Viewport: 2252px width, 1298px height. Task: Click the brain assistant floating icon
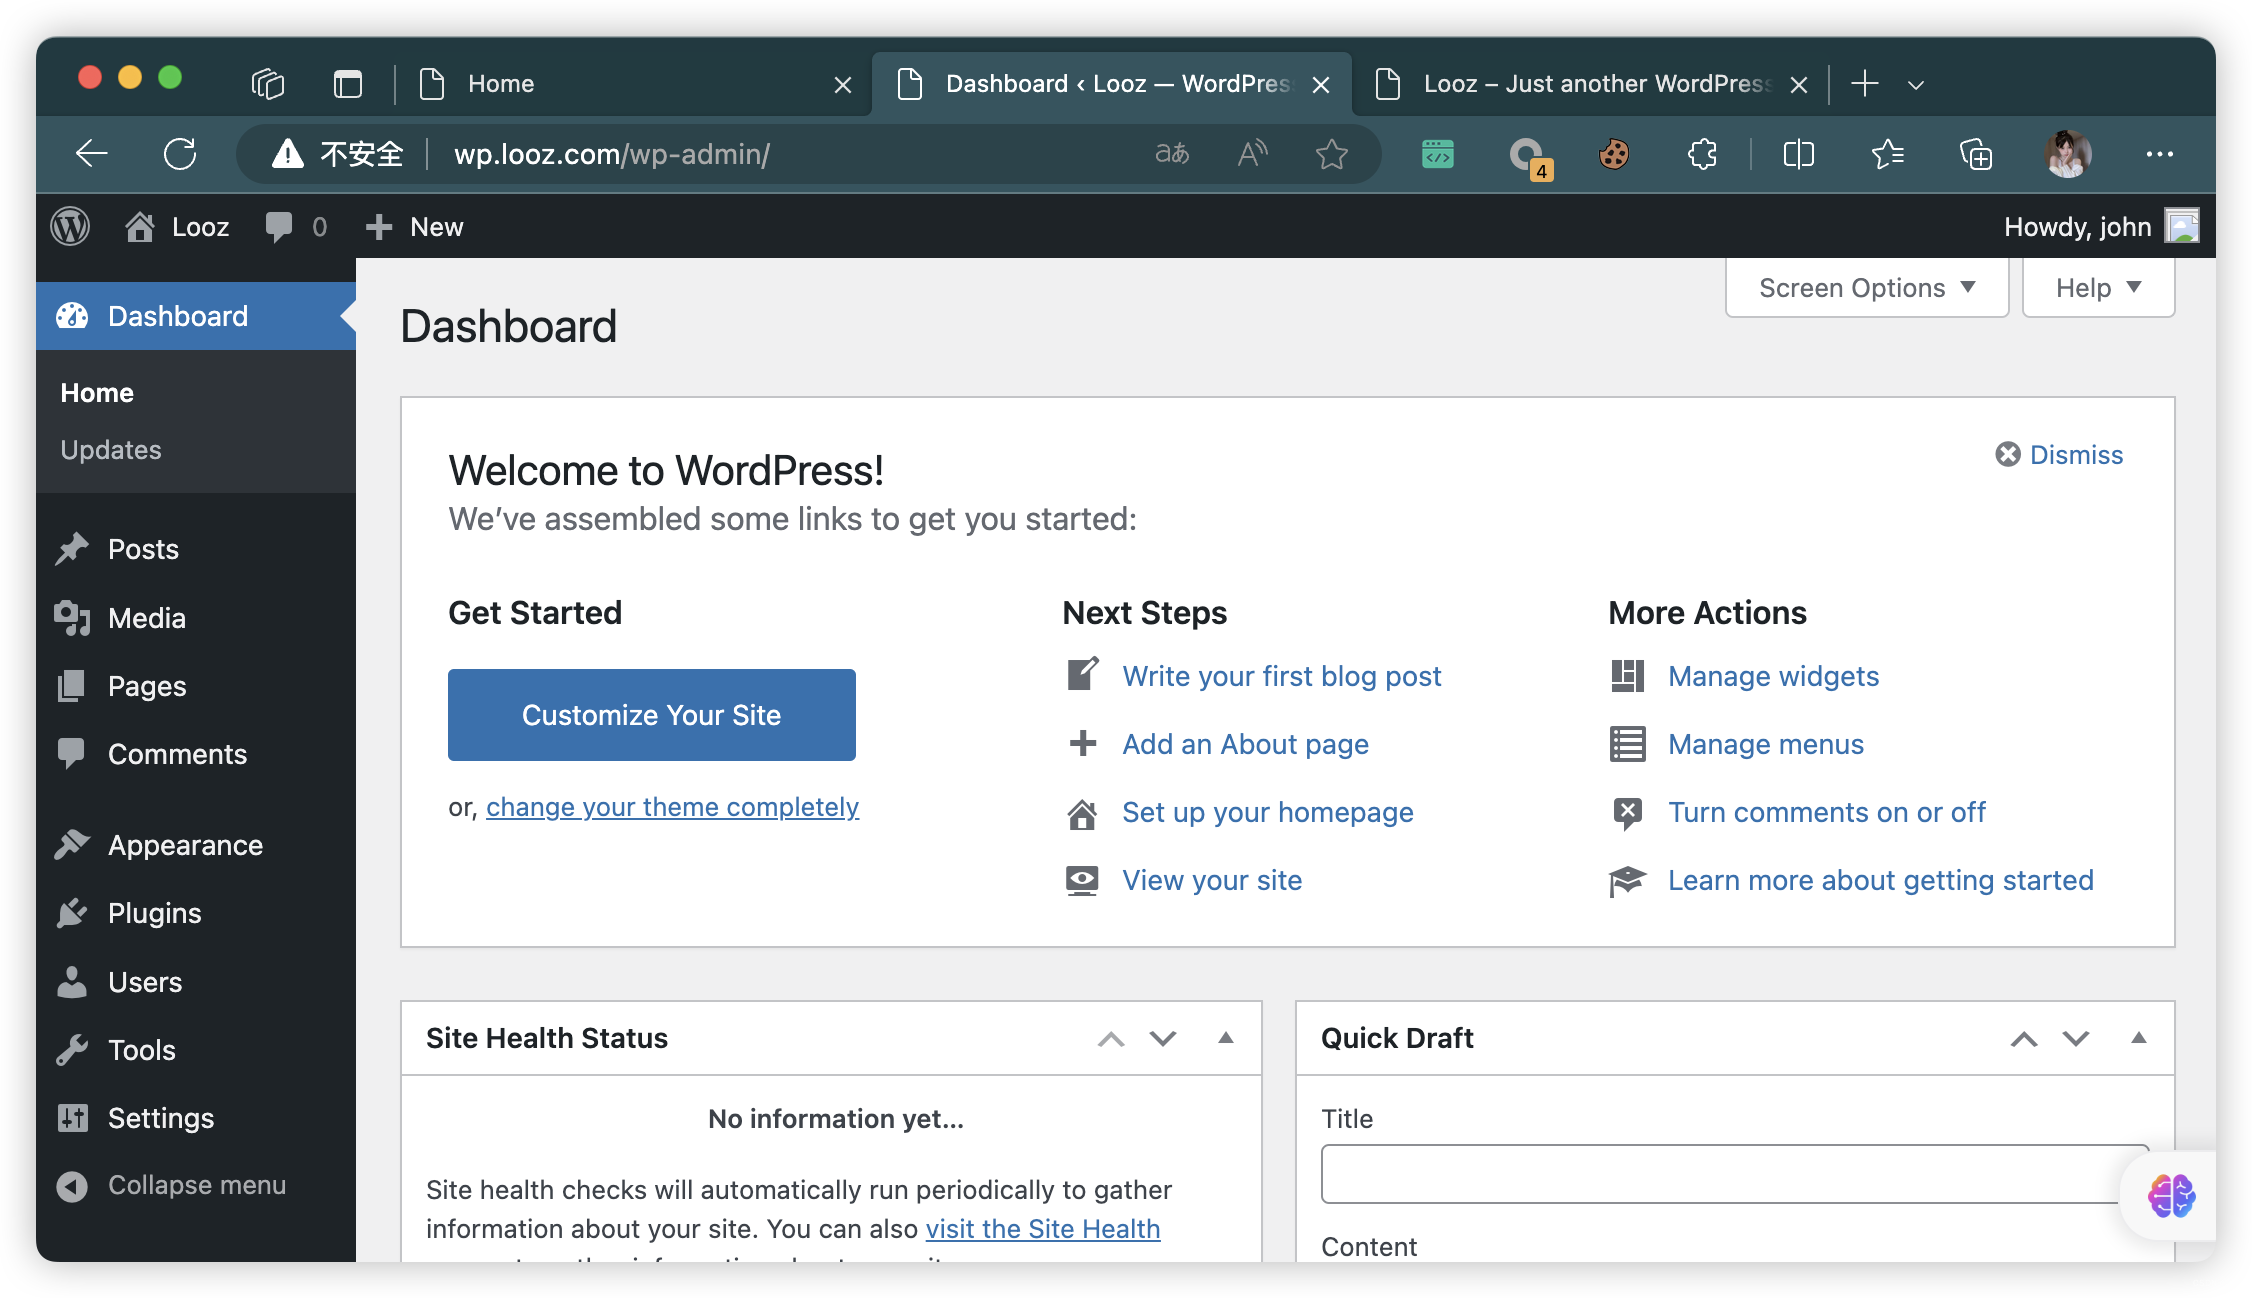[x=2171, y=1196]
